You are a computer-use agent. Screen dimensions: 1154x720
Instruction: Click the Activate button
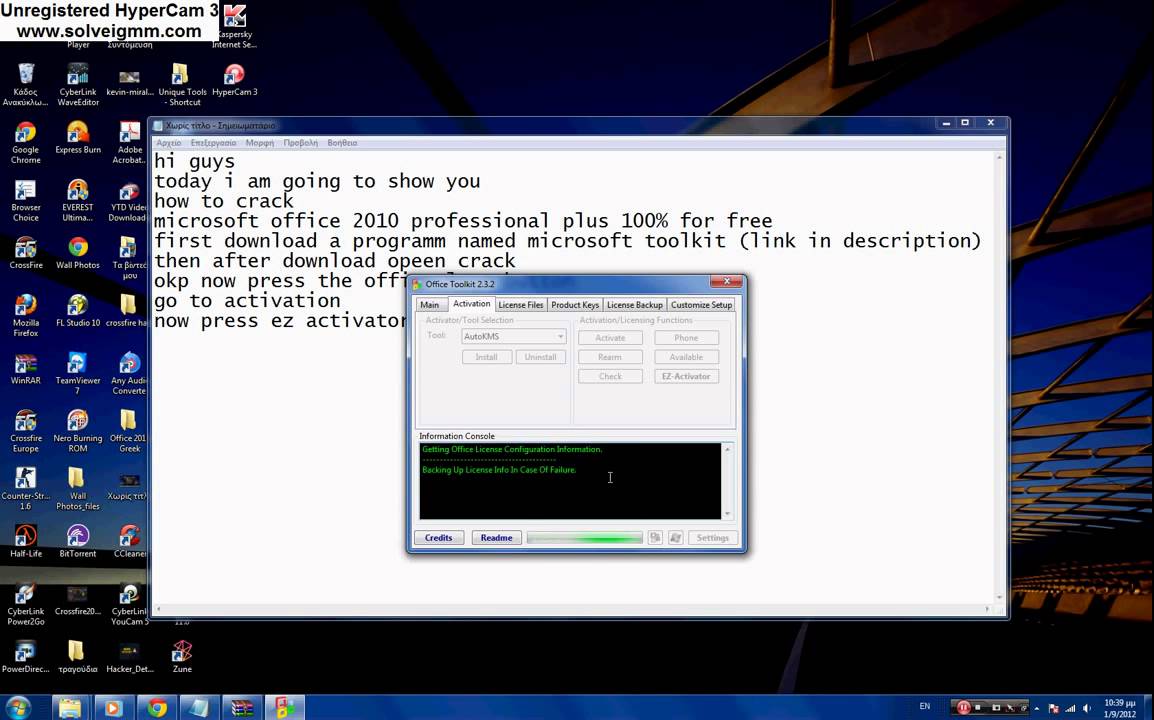click(x=610, y=338)
